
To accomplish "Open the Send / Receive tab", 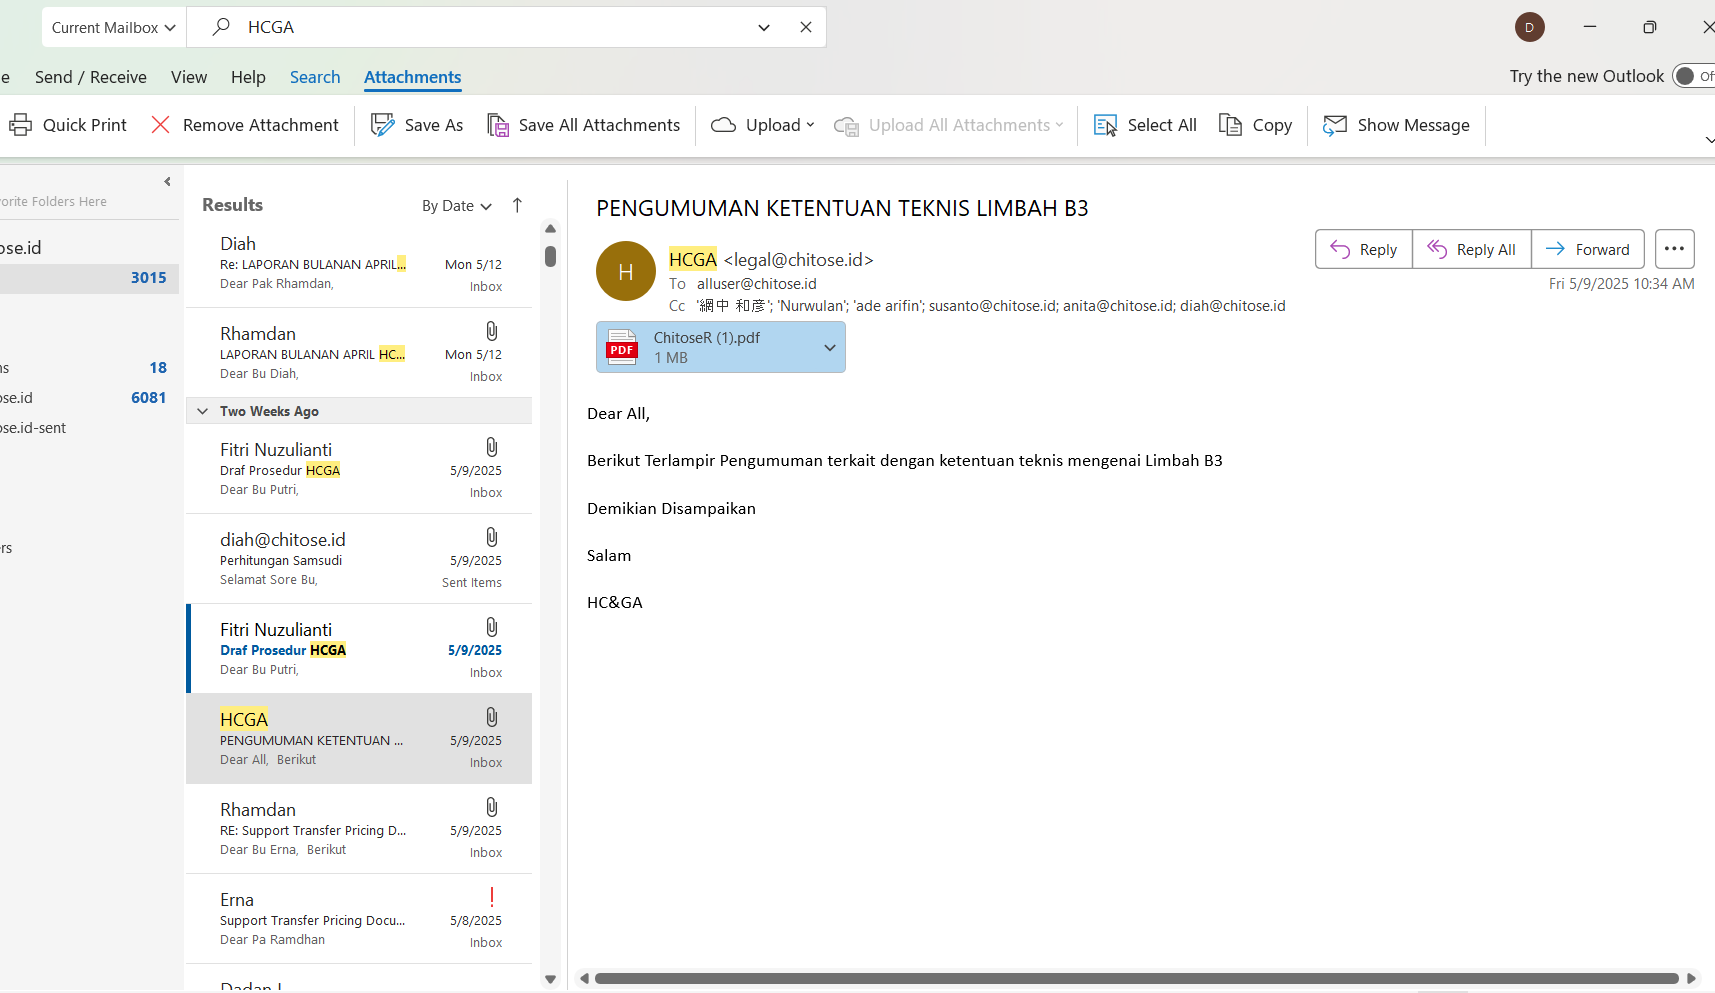I will 90,77.
